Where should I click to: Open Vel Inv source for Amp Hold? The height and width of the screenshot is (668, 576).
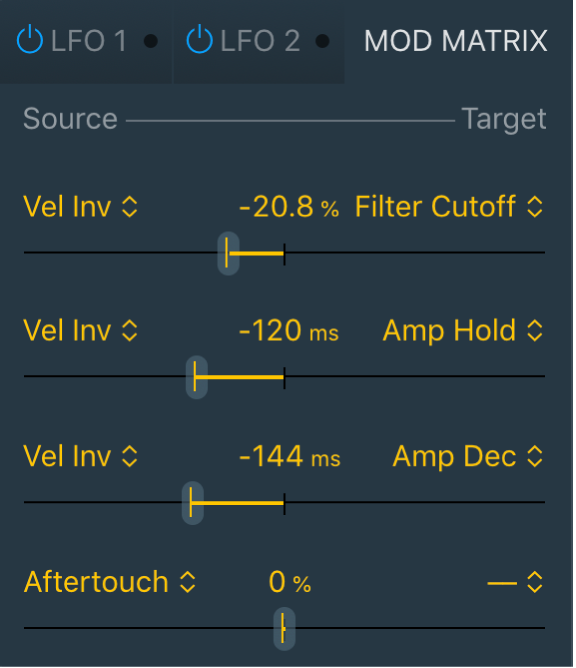coord(81,331)
